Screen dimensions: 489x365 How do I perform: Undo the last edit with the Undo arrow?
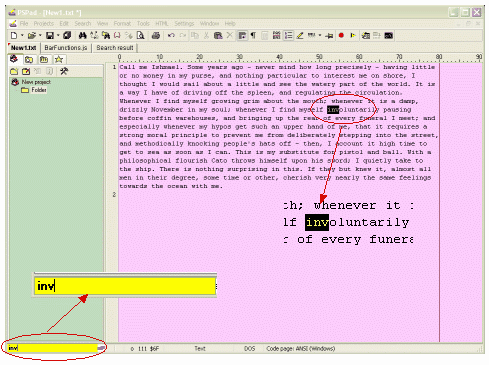pos(171,35)
